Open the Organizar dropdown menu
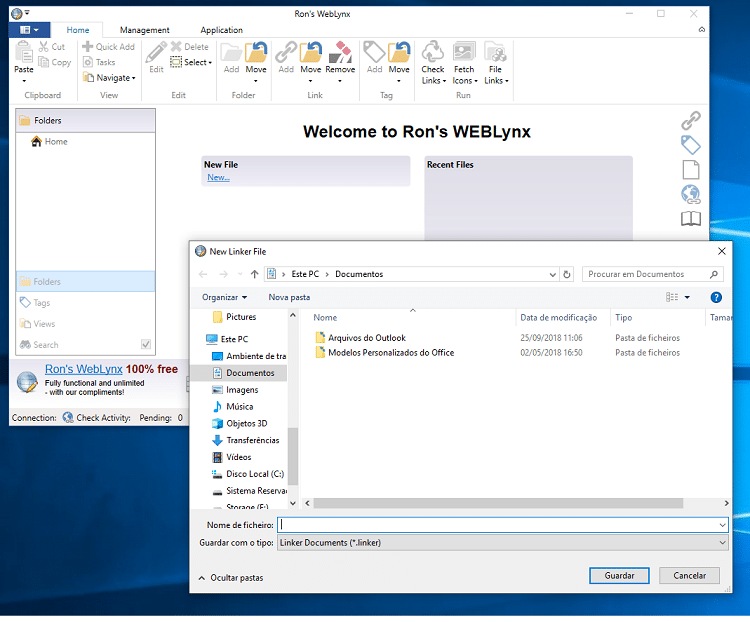This screenshot has width=750, height=622. 224,297
